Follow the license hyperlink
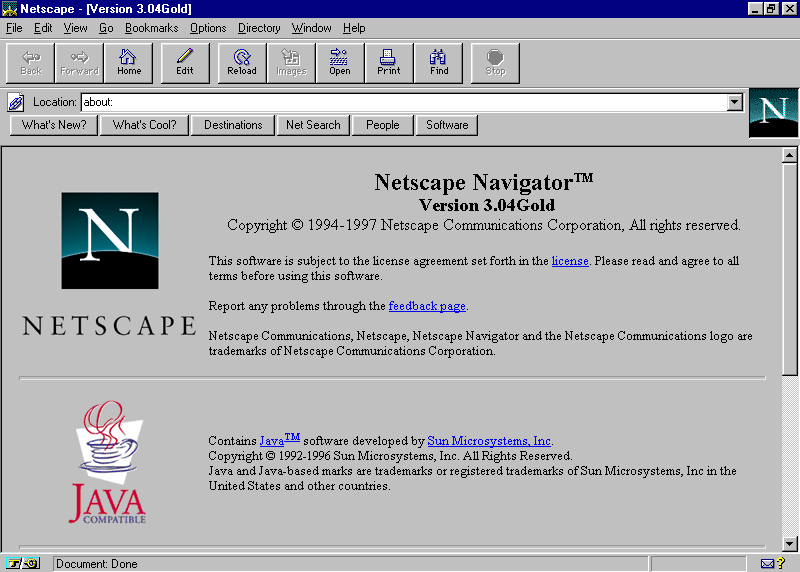Image resolution: width=800 pixels, height=572 pixels. (x=569, y=261)
